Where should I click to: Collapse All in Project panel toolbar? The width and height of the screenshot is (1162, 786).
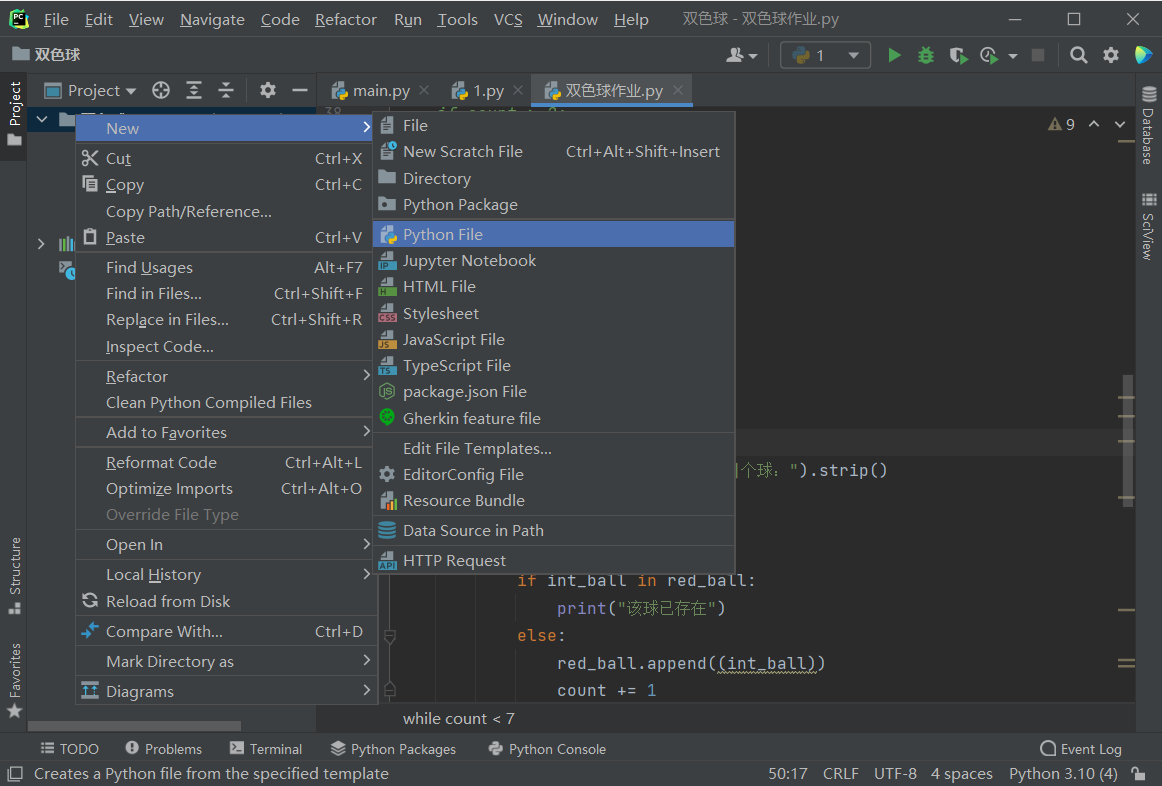coord(226,91)
